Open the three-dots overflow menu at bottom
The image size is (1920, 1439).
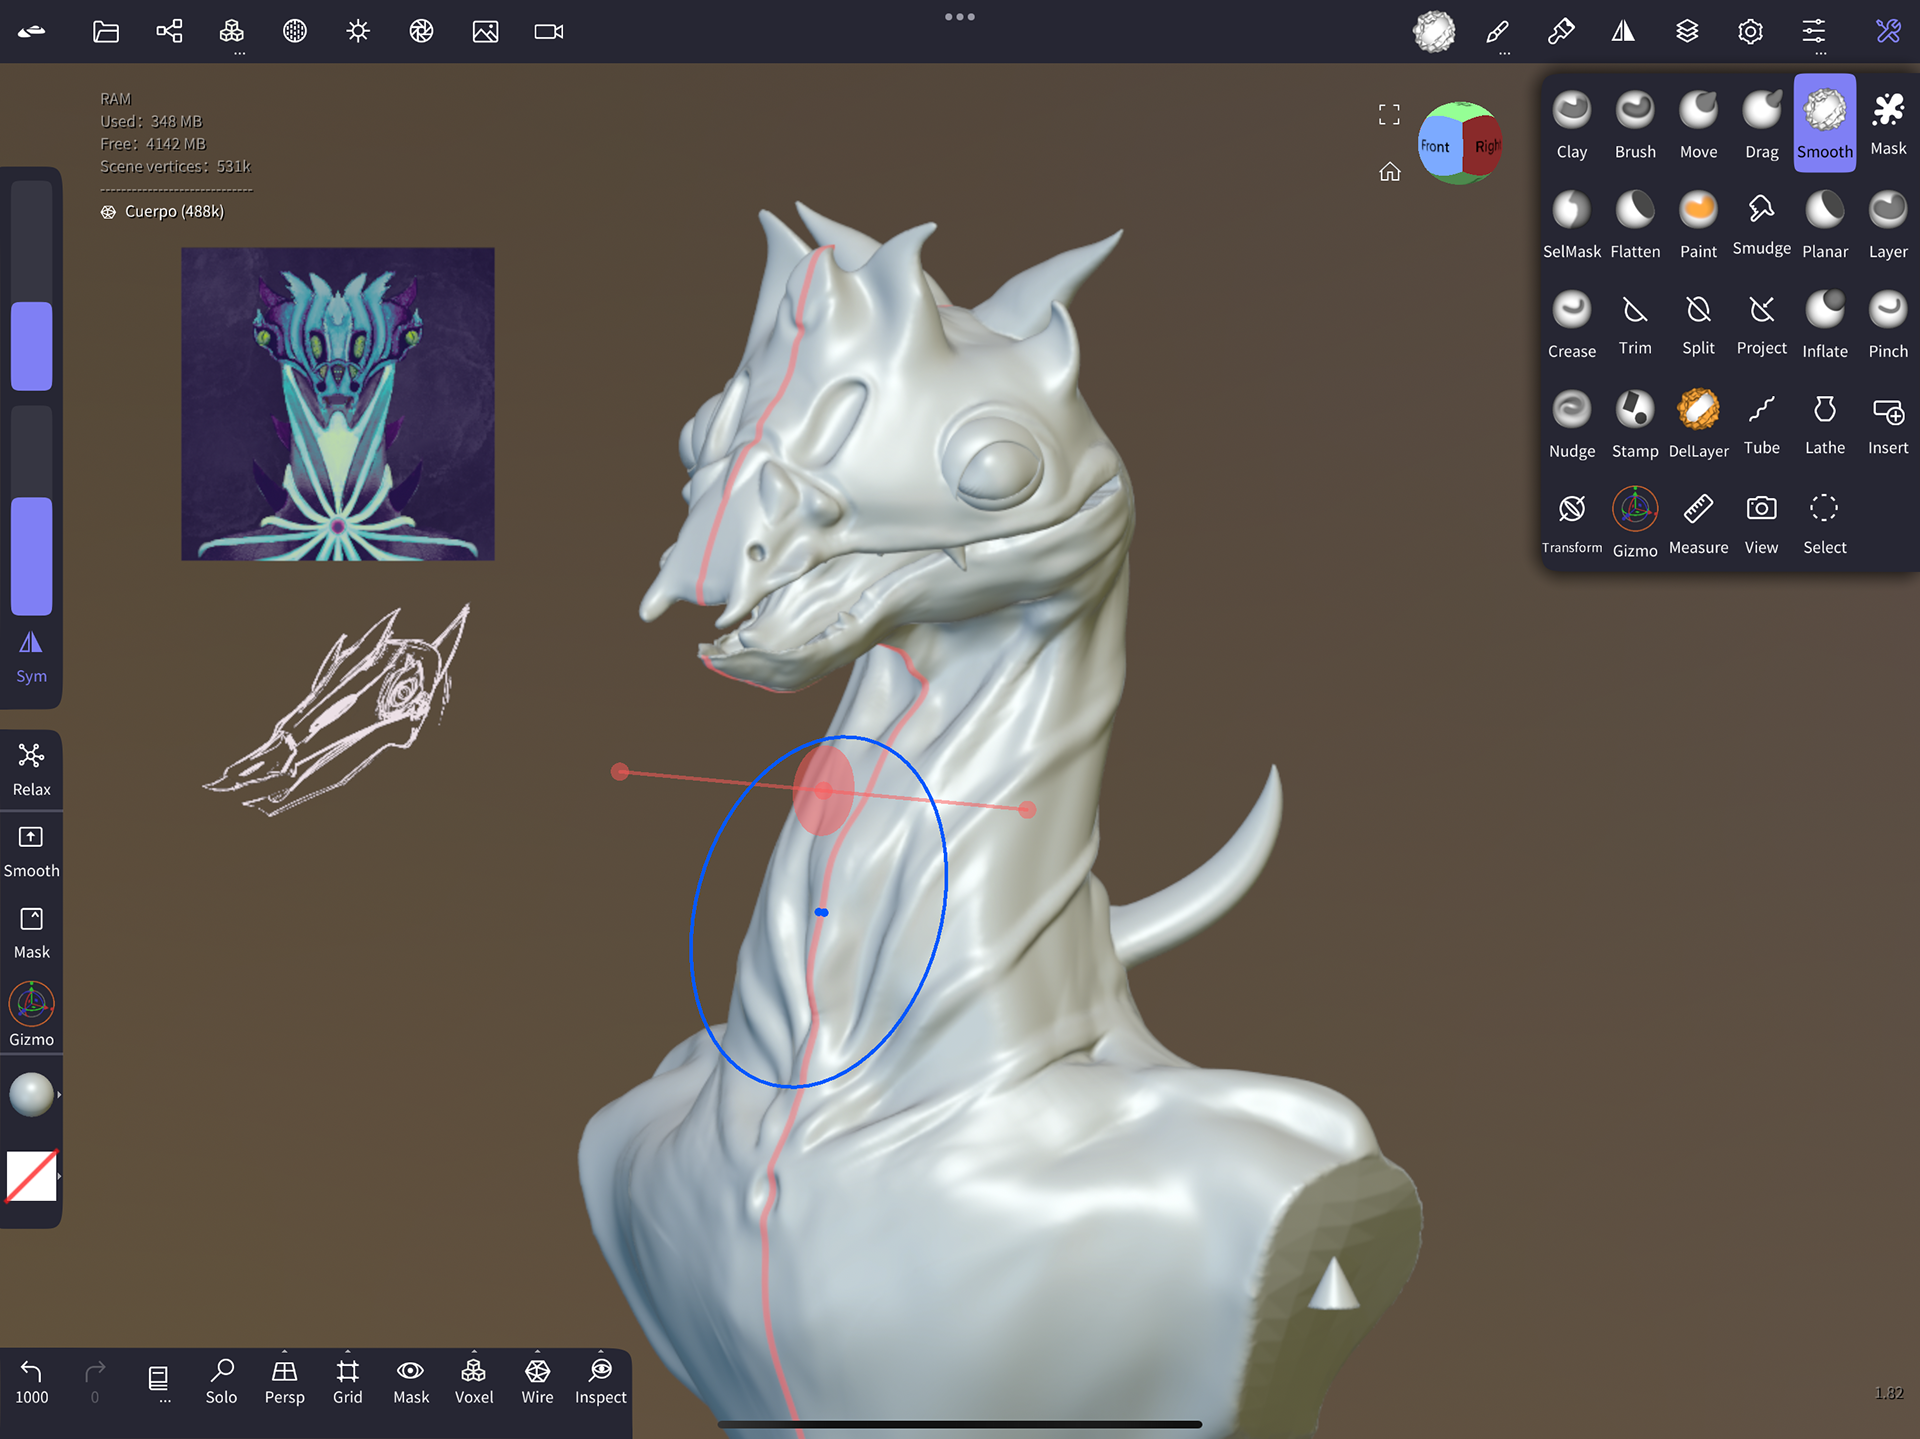158,1383
